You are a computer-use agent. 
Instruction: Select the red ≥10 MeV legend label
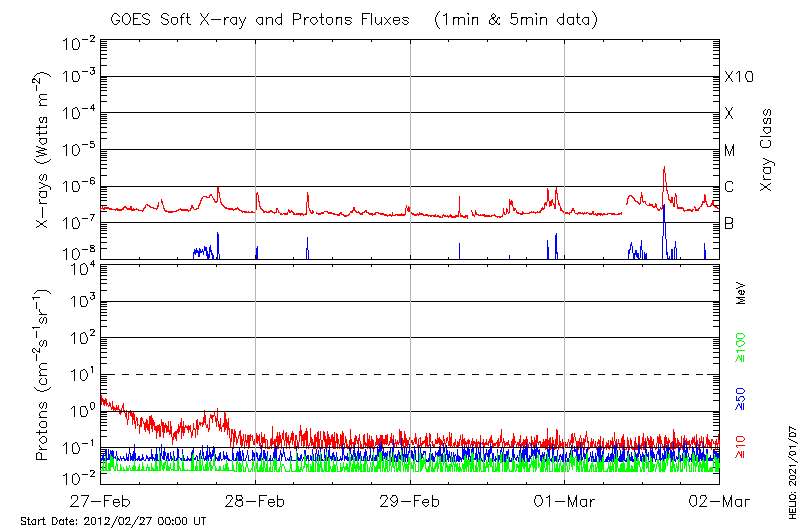click(741, 446)
